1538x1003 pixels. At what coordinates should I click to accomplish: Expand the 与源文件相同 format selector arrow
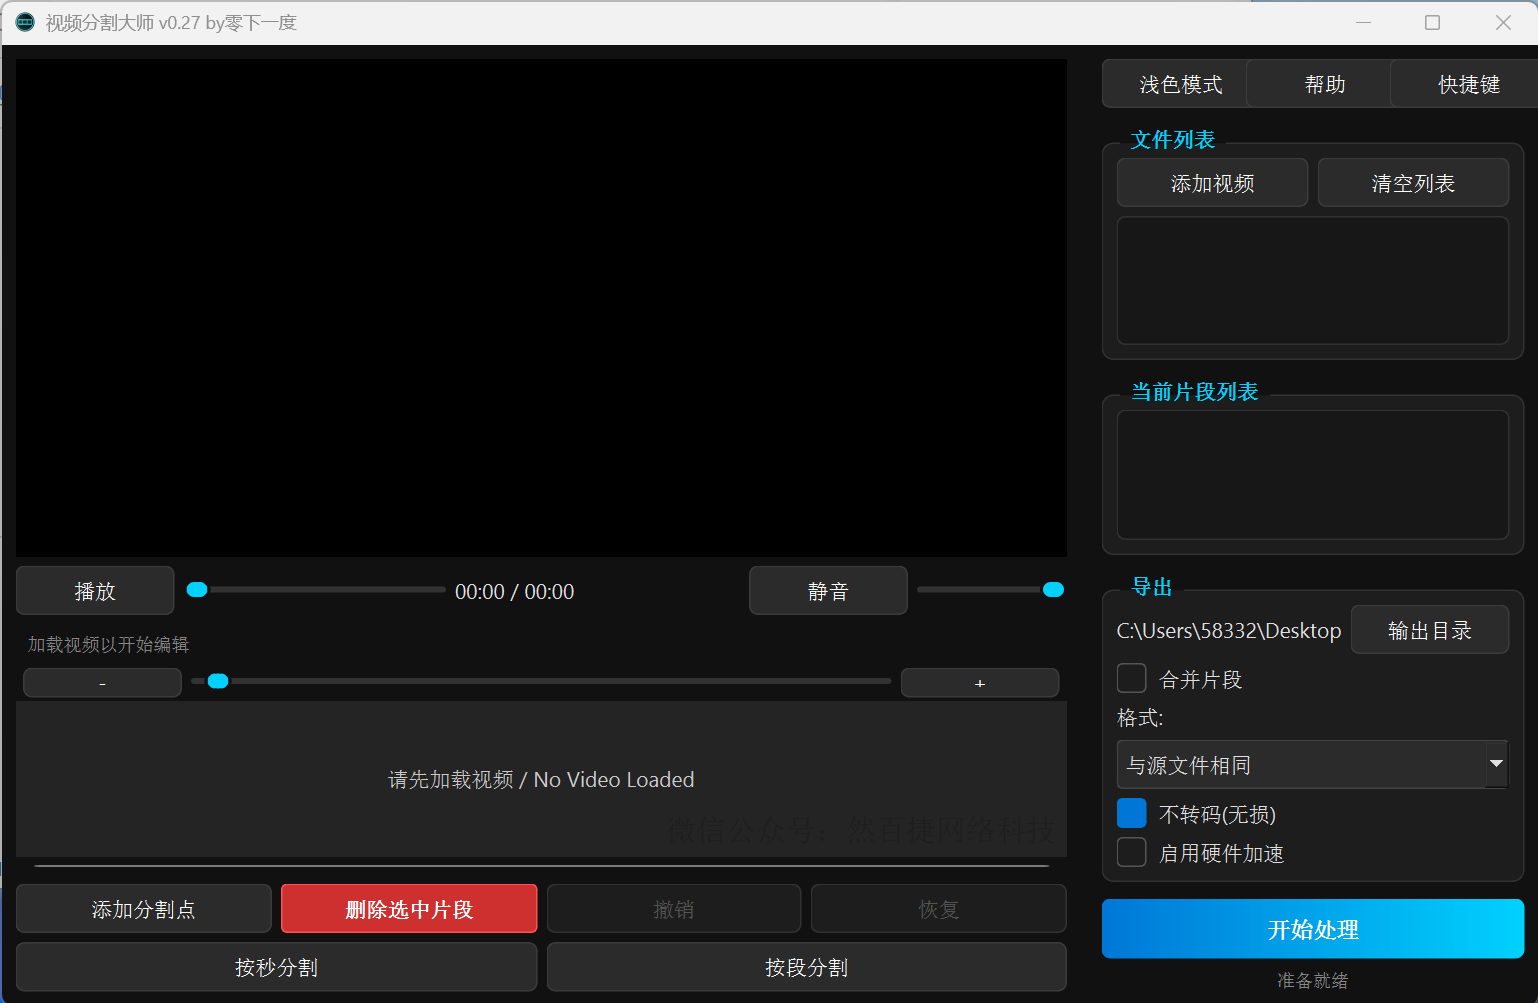click(x=1497, y=764)
